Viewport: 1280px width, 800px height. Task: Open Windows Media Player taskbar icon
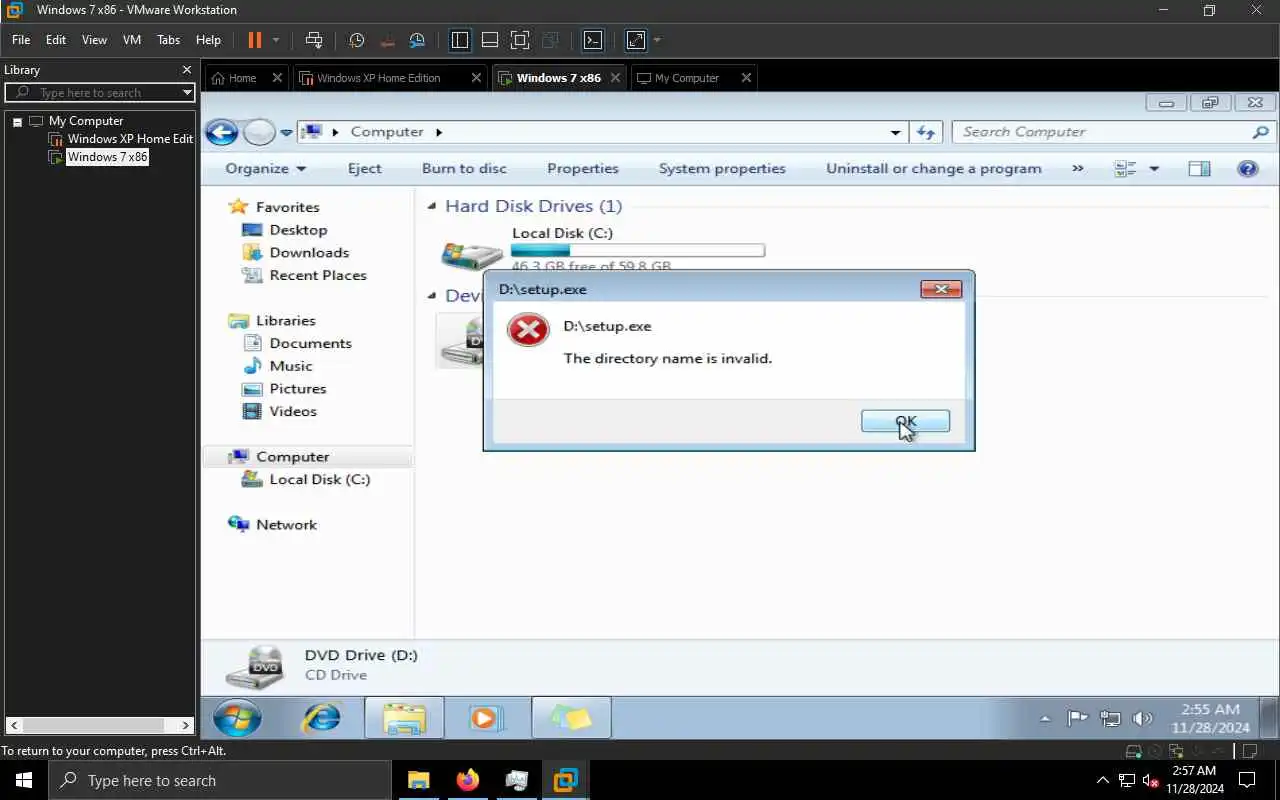tap(486, 718)
